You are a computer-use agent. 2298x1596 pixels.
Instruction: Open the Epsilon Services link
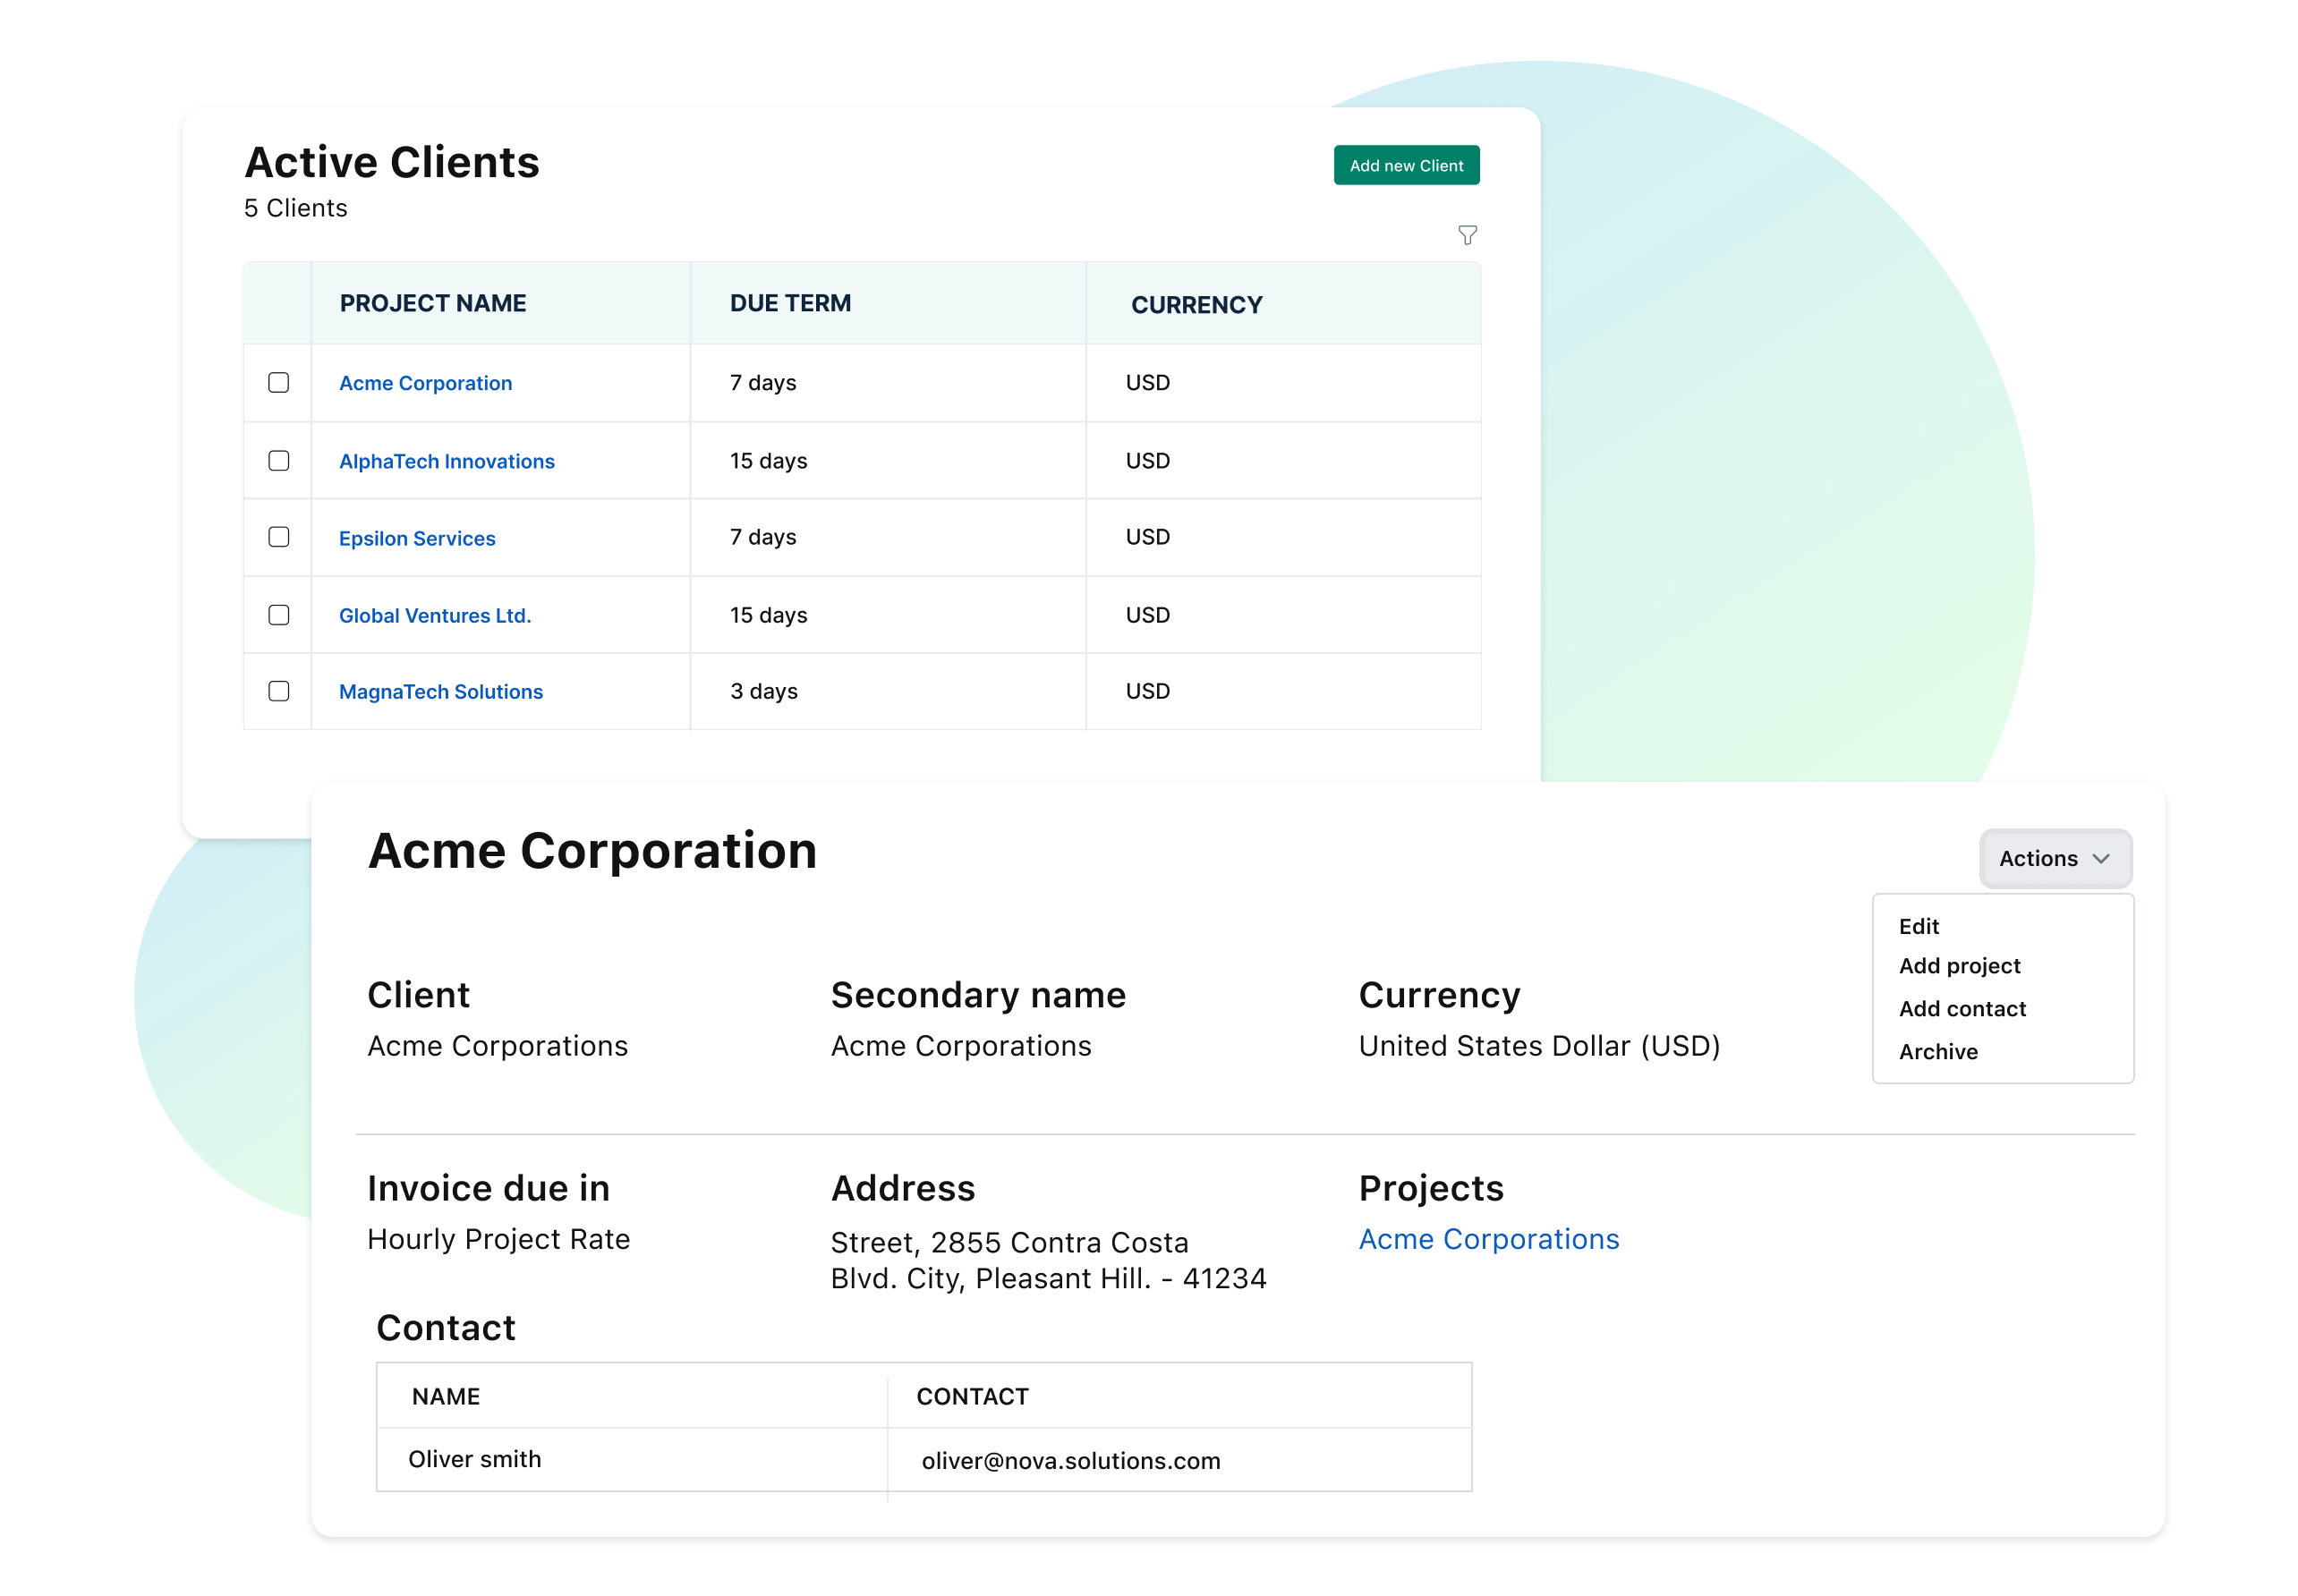point(417,538)
